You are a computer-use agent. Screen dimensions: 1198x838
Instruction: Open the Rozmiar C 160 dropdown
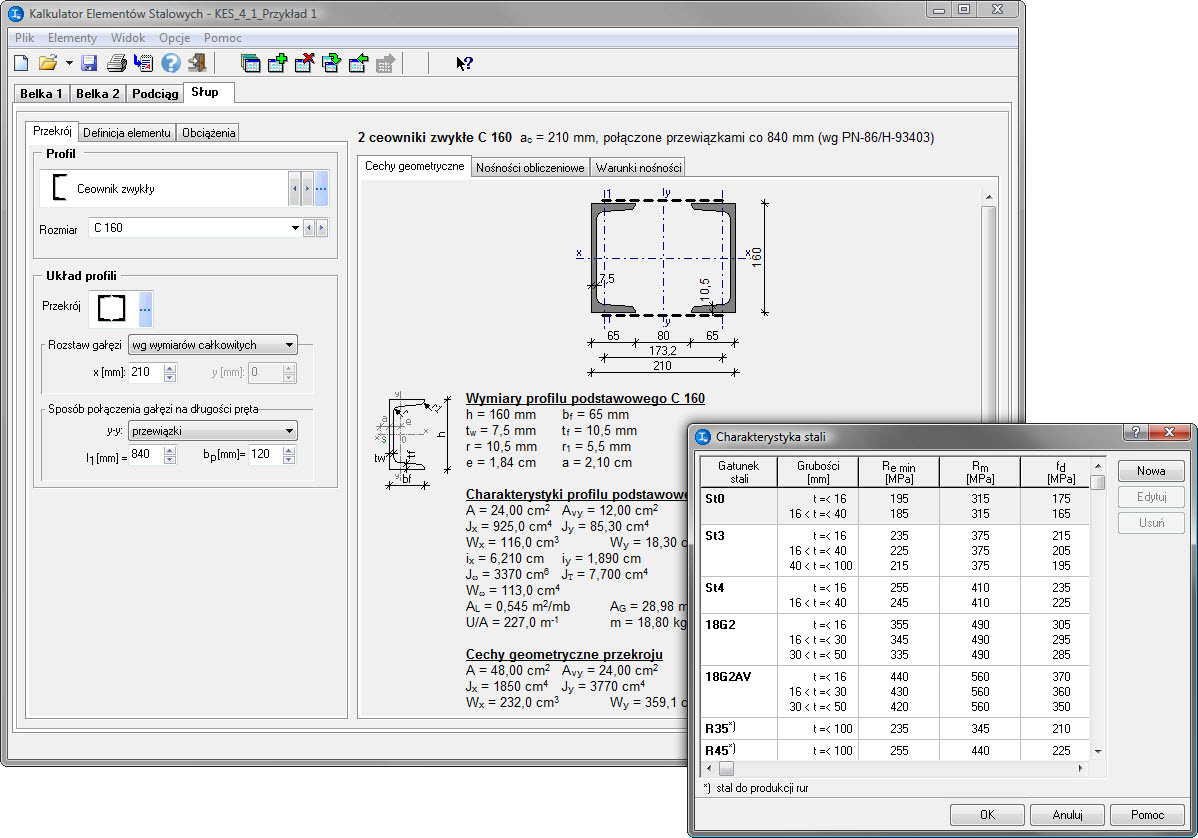[295, 228]
